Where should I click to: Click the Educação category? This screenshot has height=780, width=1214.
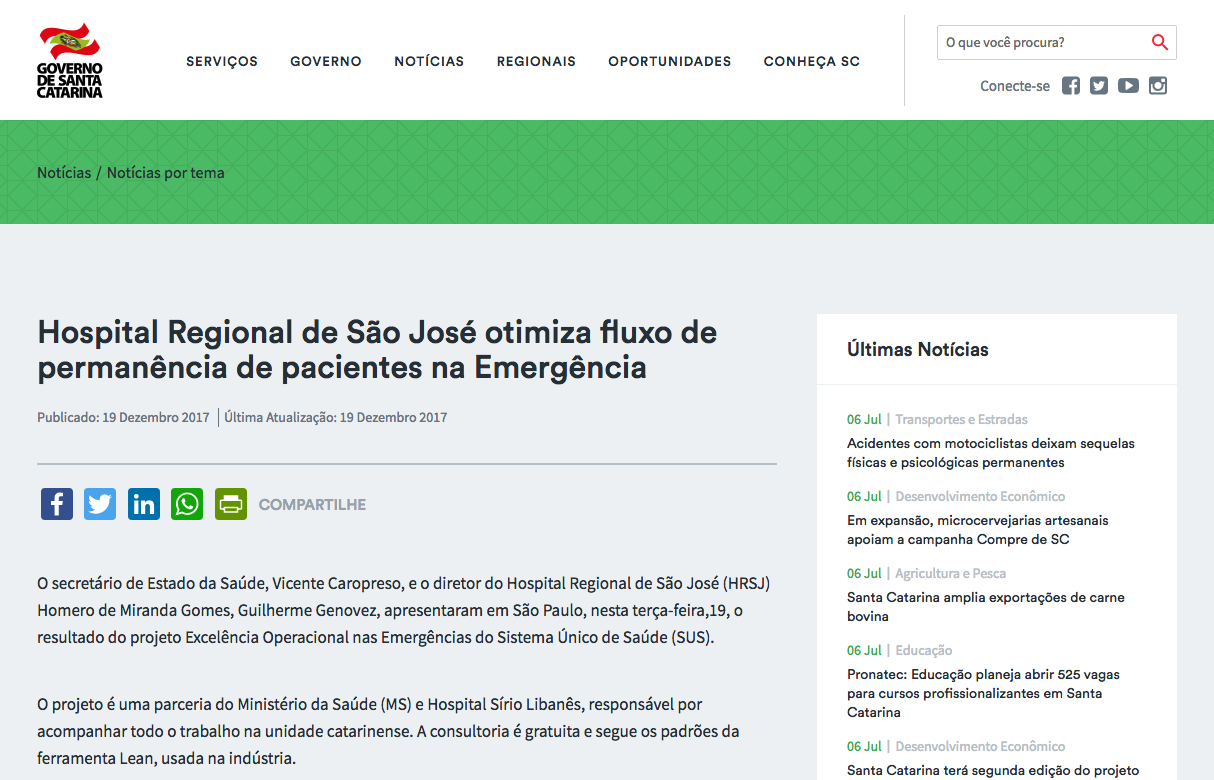tap(923, 651)
